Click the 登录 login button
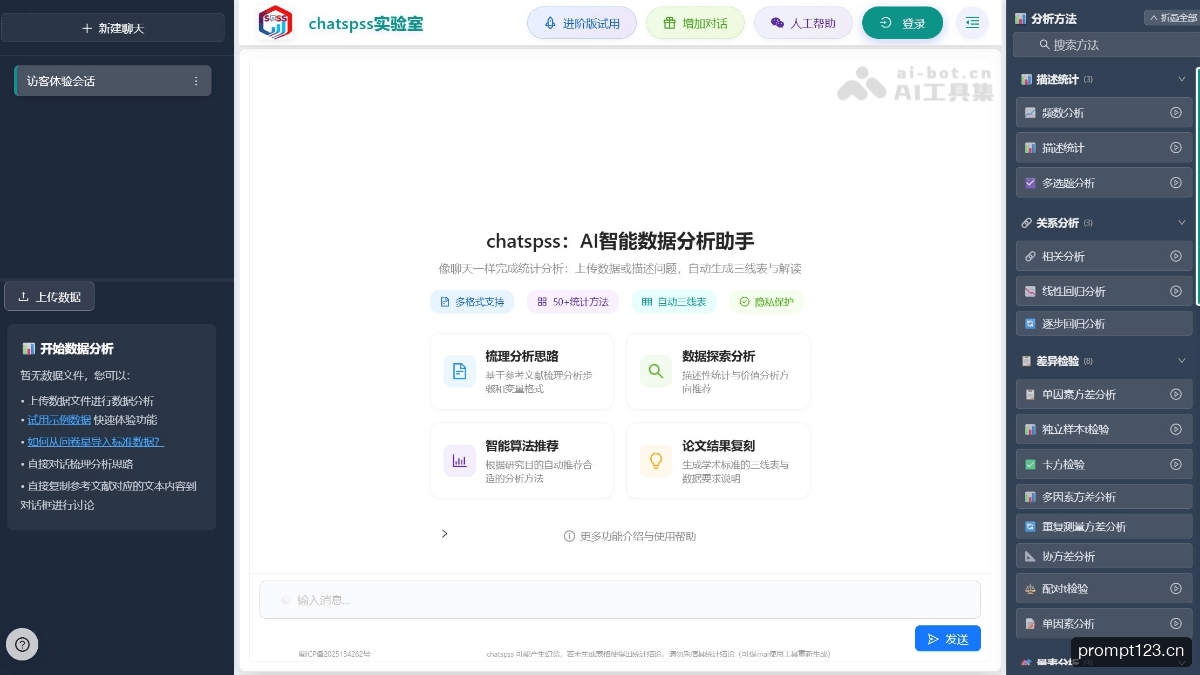1200x675 pixels. coord(902,23)
